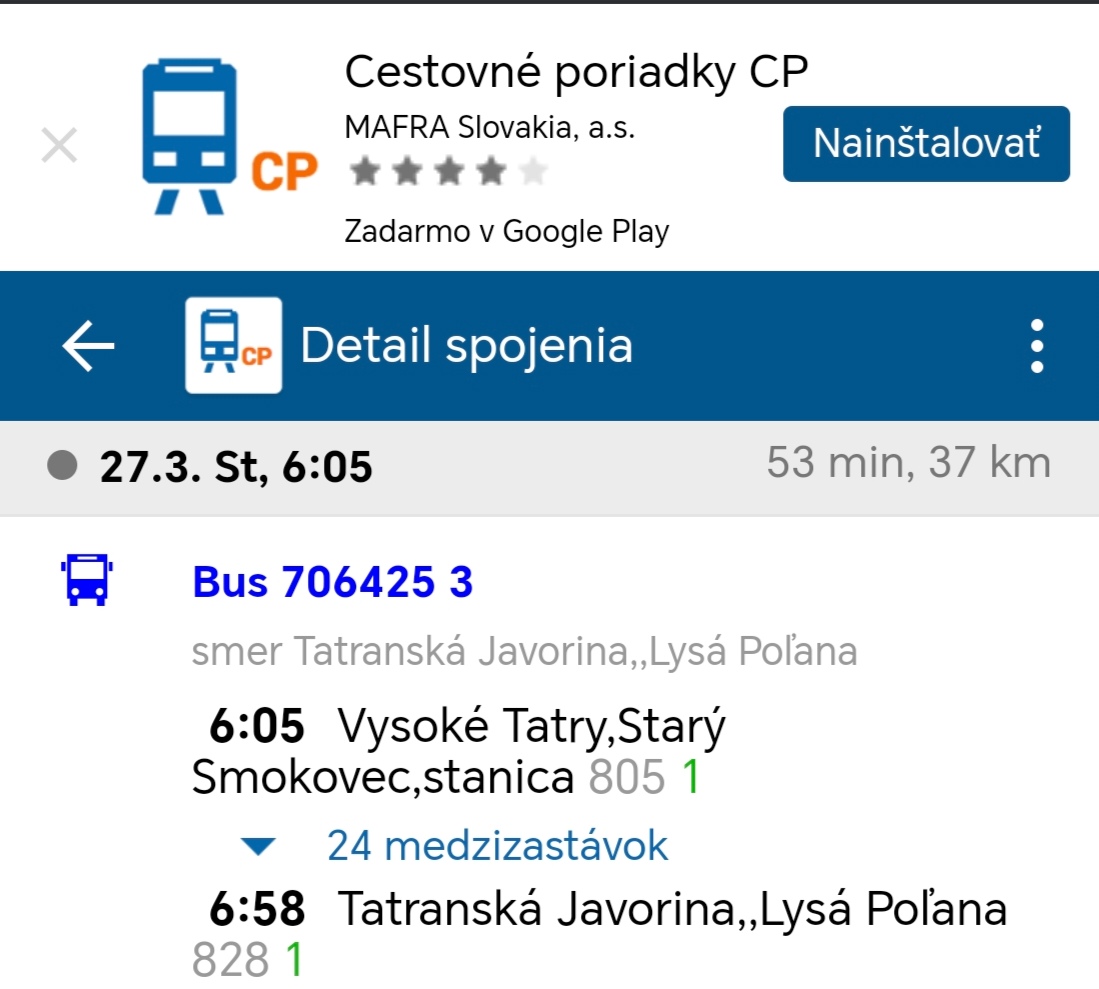Open the Cestovné poriadky CP ad title
The height and width of the screenshot is (989, 1099).
click(575, 72)
